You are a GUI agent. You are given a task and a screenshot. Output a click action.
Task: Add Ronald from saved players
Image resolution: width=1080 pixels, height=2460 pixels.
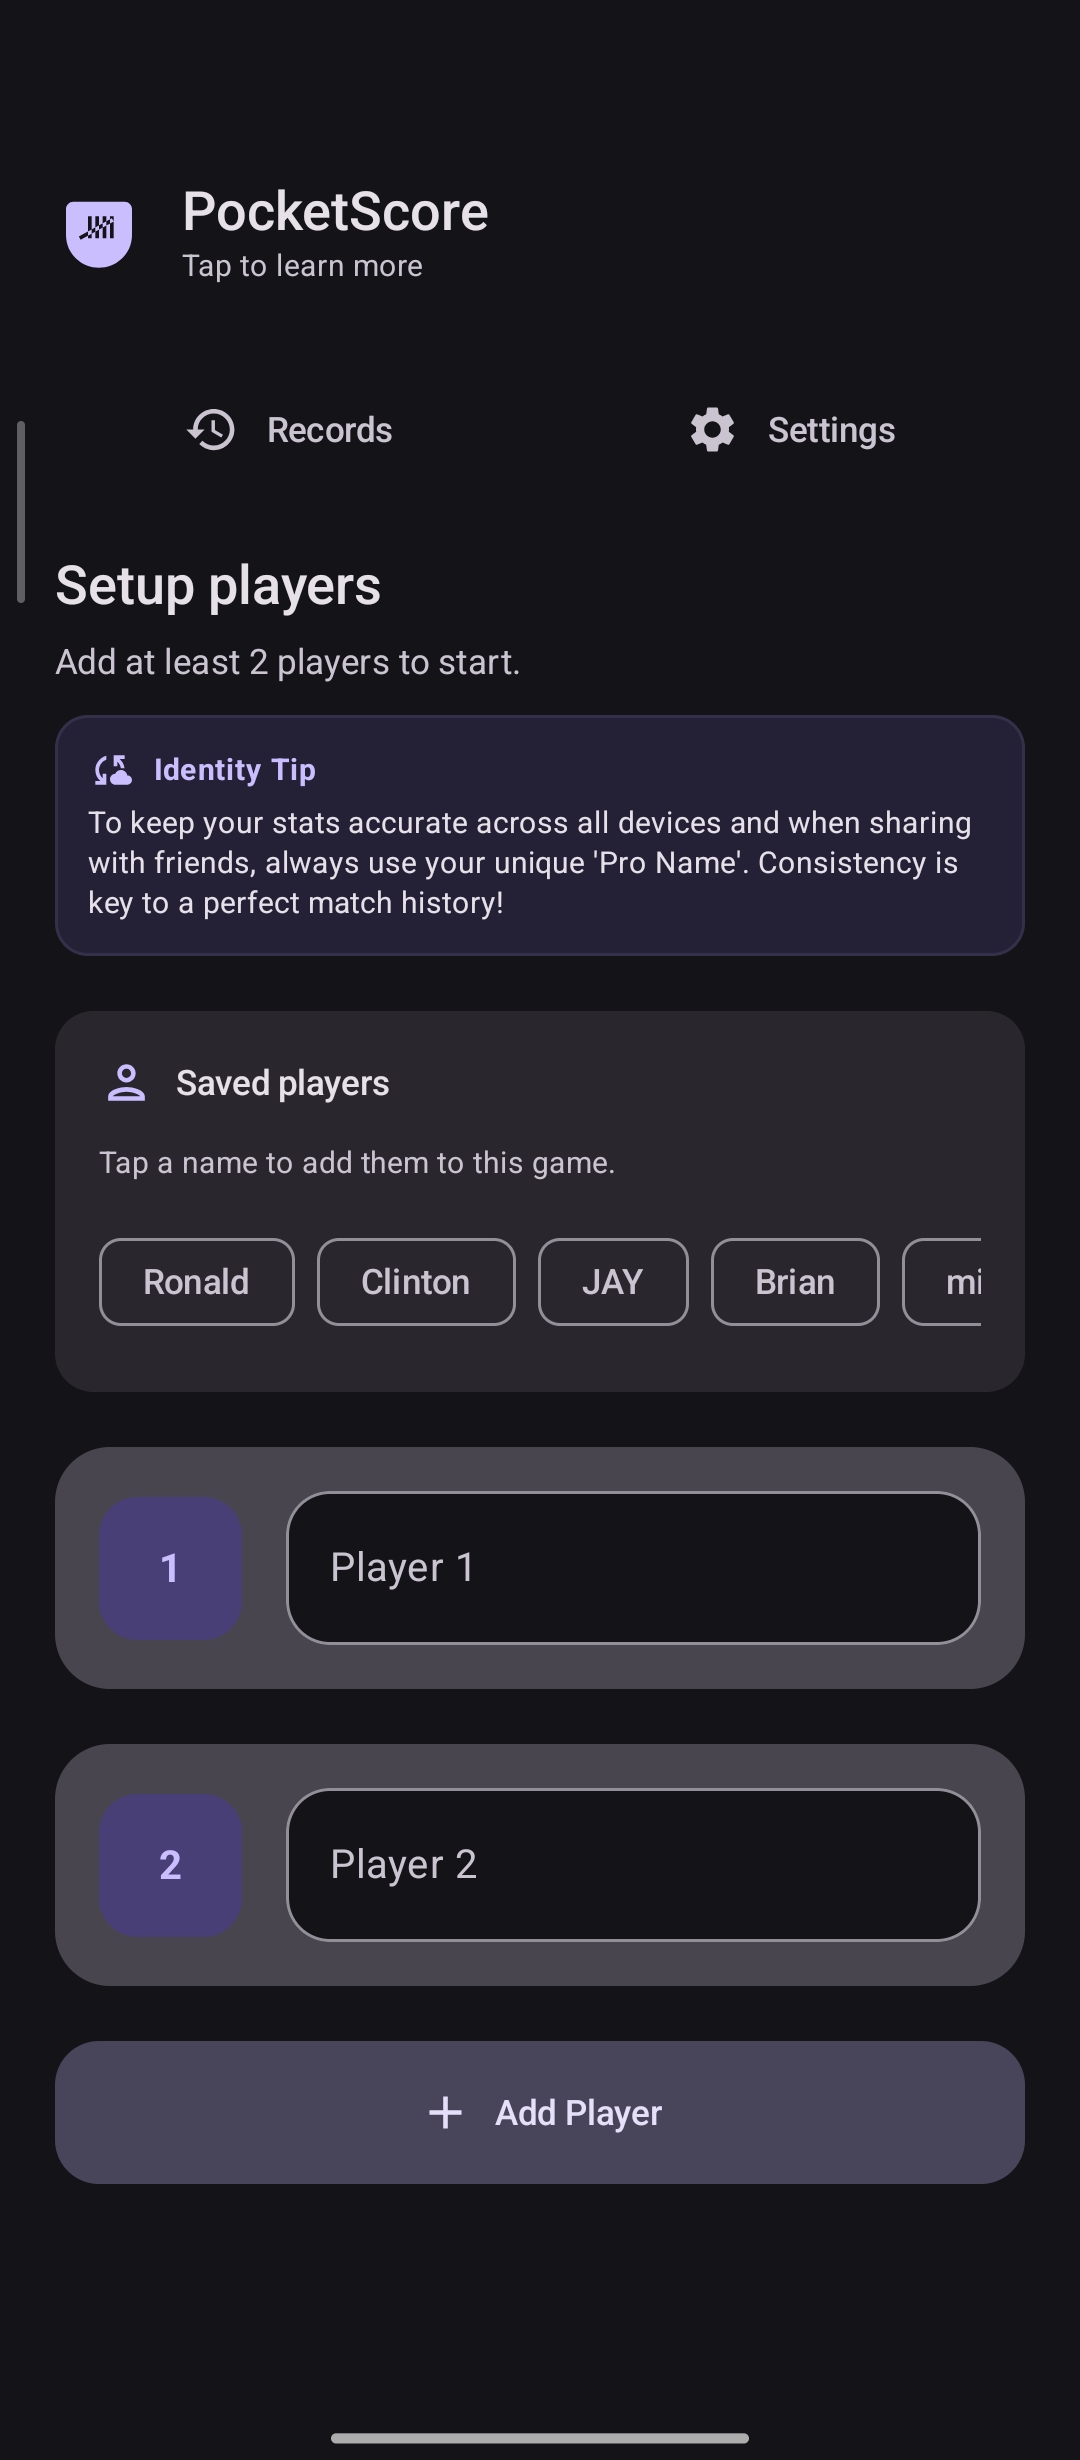point(196,1282)
